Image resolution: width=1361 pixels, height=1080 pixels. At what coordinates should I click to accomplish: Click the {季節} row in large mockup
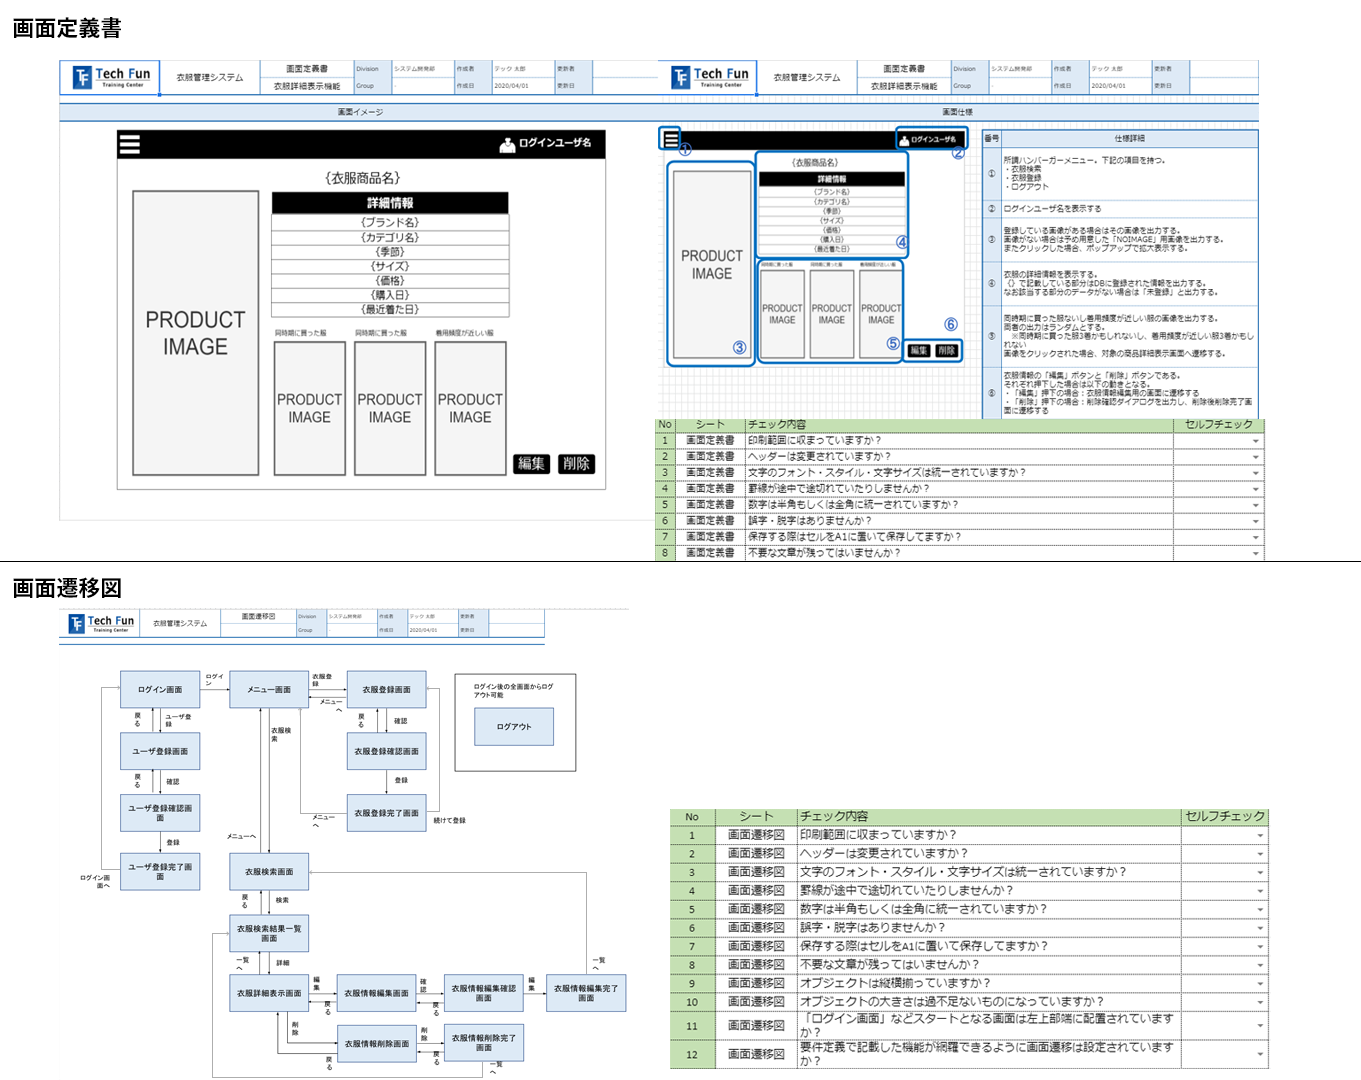click(x=390, y=252)
